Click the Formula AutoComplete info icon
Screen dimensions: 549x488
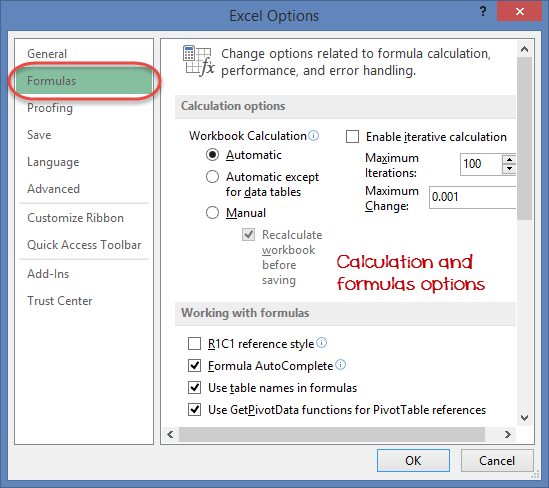[x=340, y=365]
